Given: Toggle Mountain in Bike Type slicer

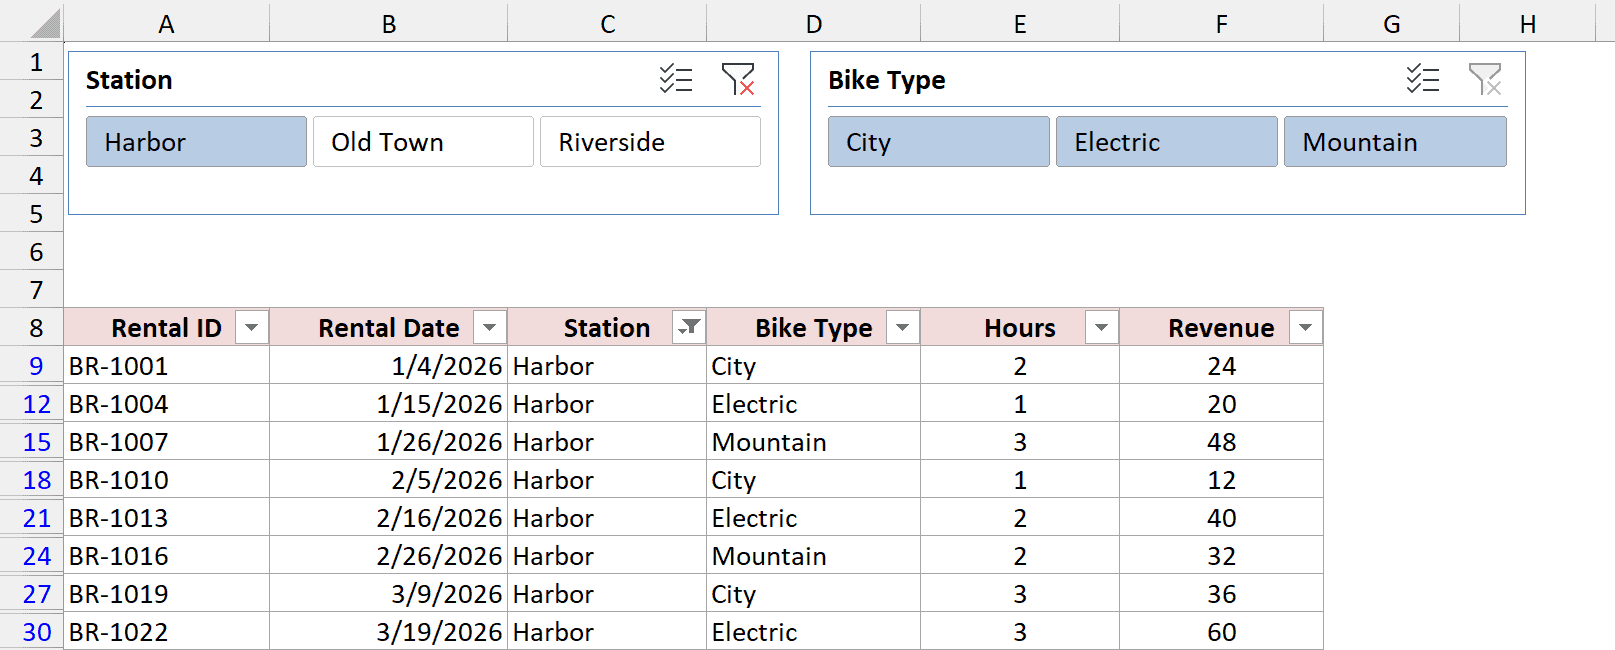Looking at the screenshot, I should (1395, 141).
